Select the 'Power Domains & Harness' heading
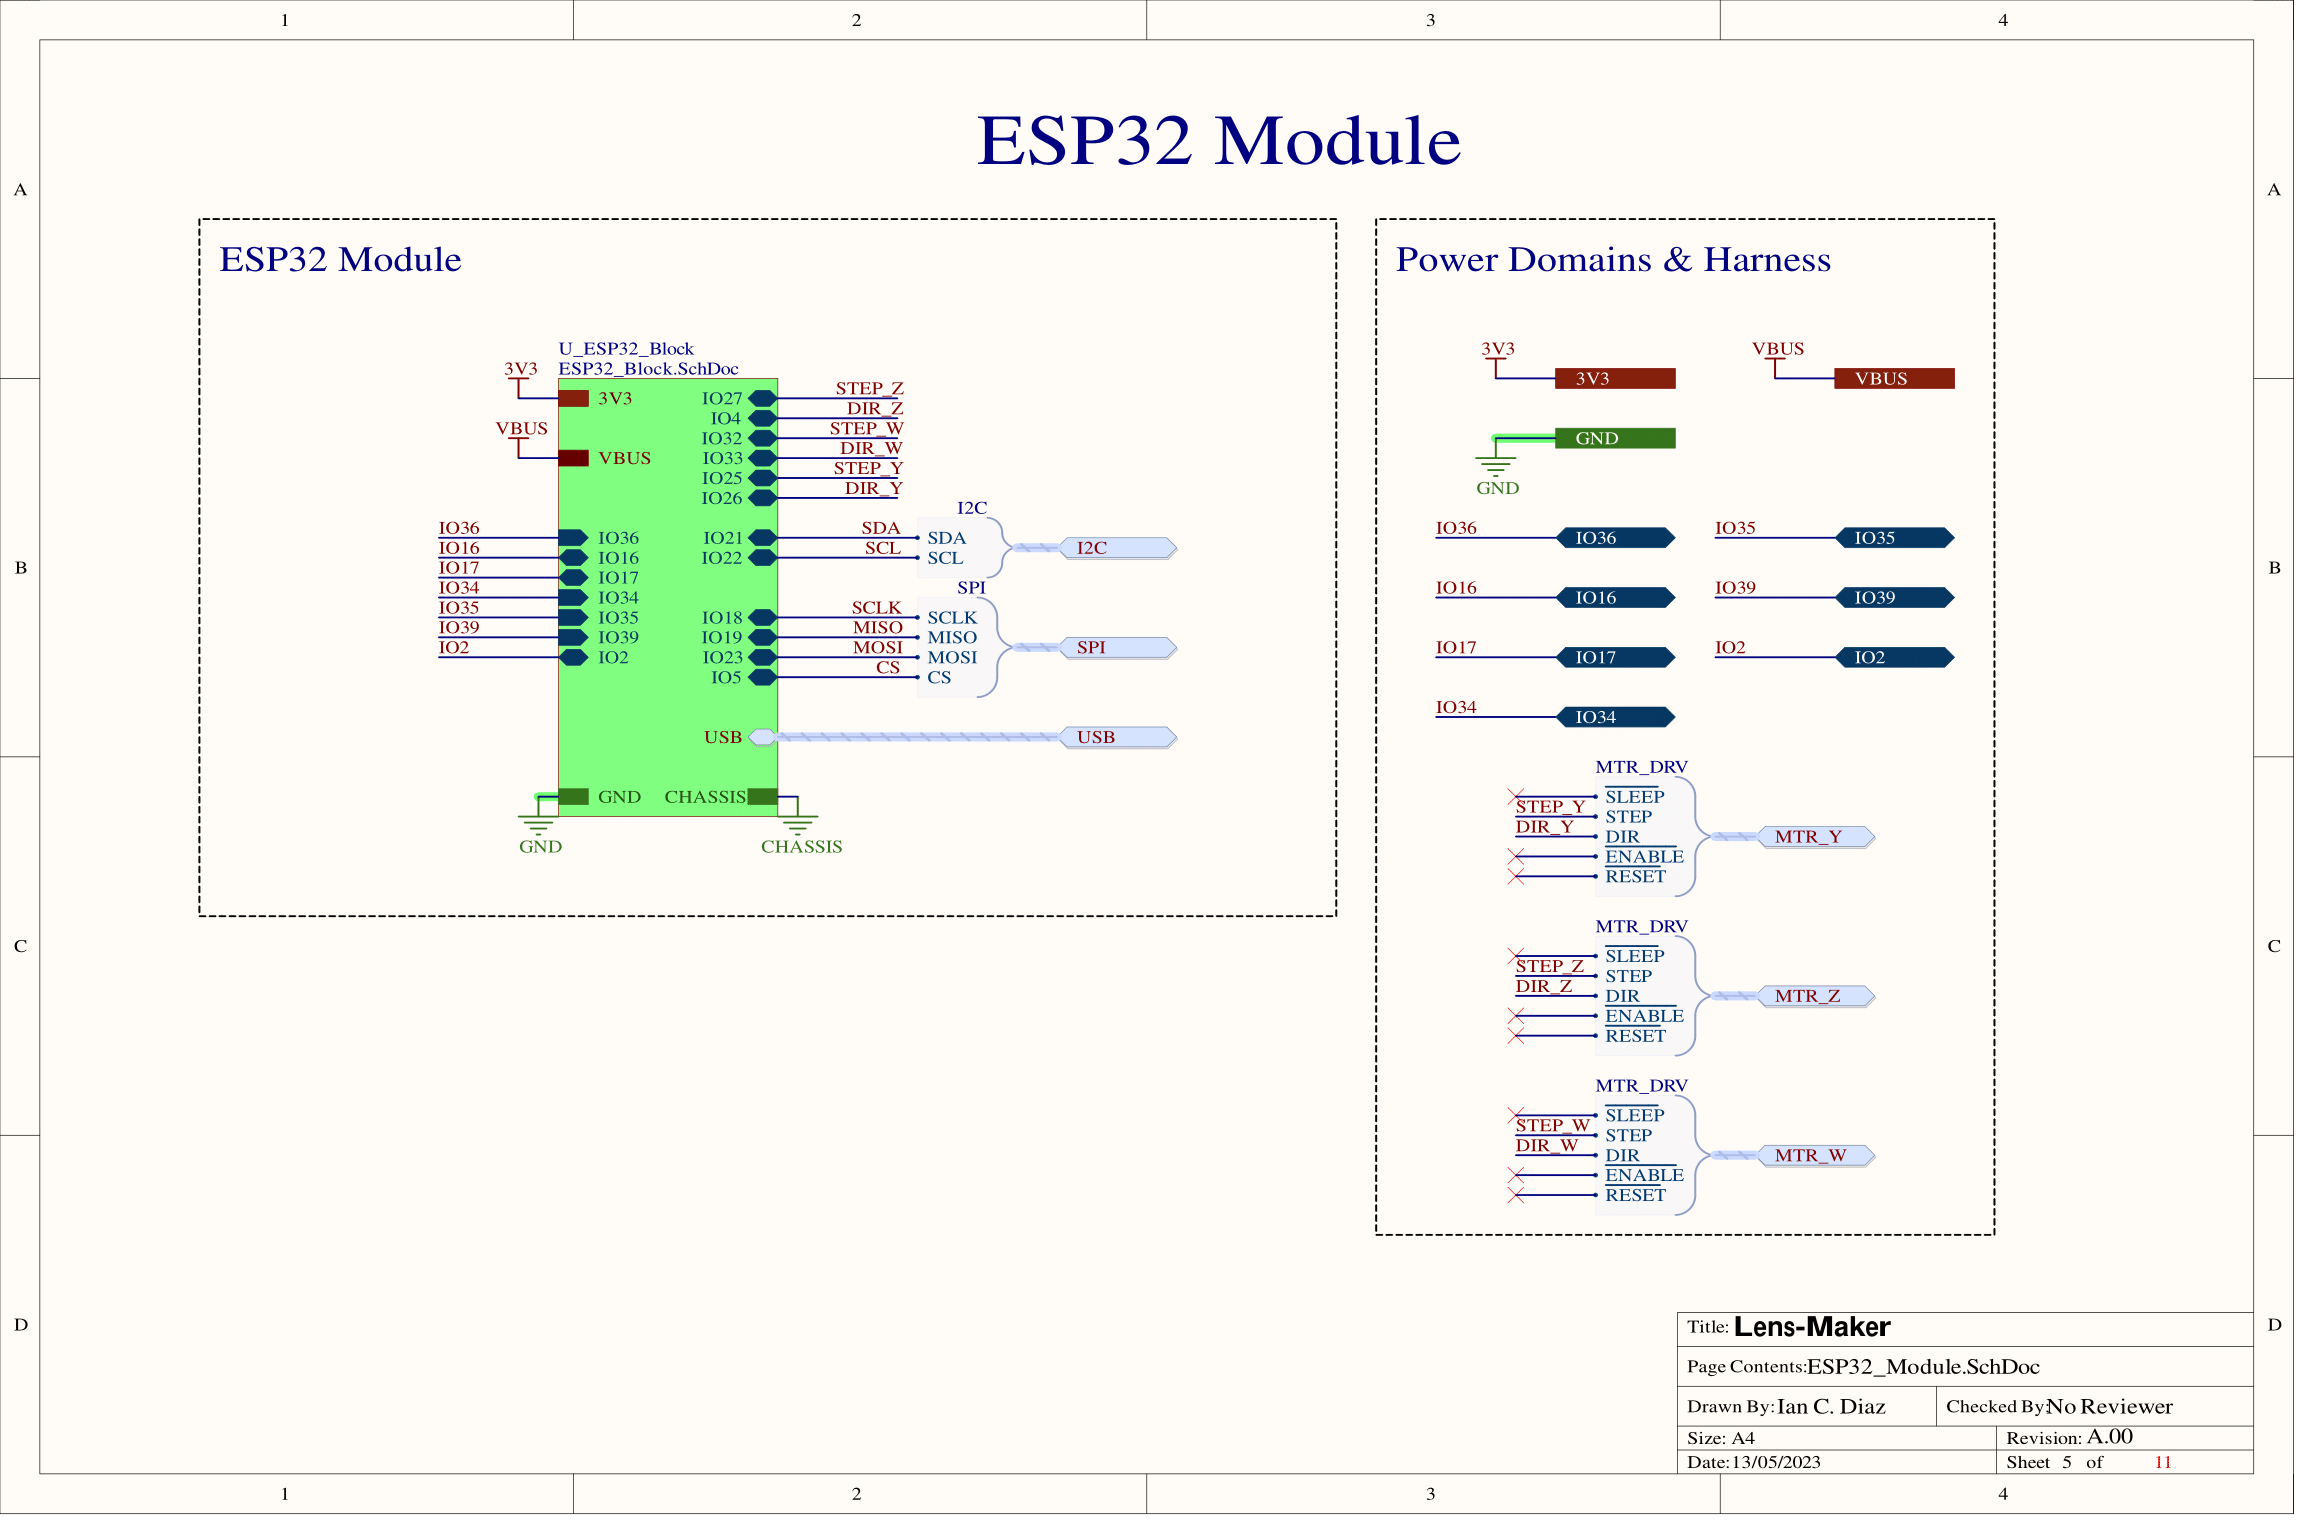 1612,260
